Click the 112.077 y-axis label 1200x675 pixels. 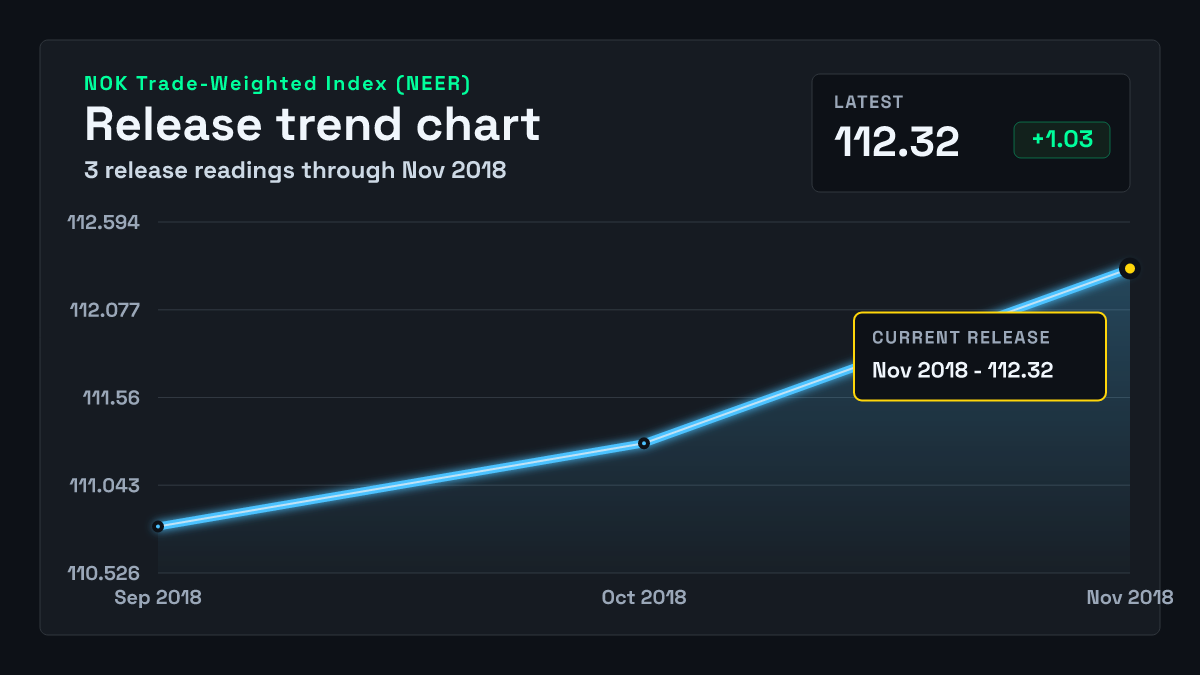(x=105, y=310)
